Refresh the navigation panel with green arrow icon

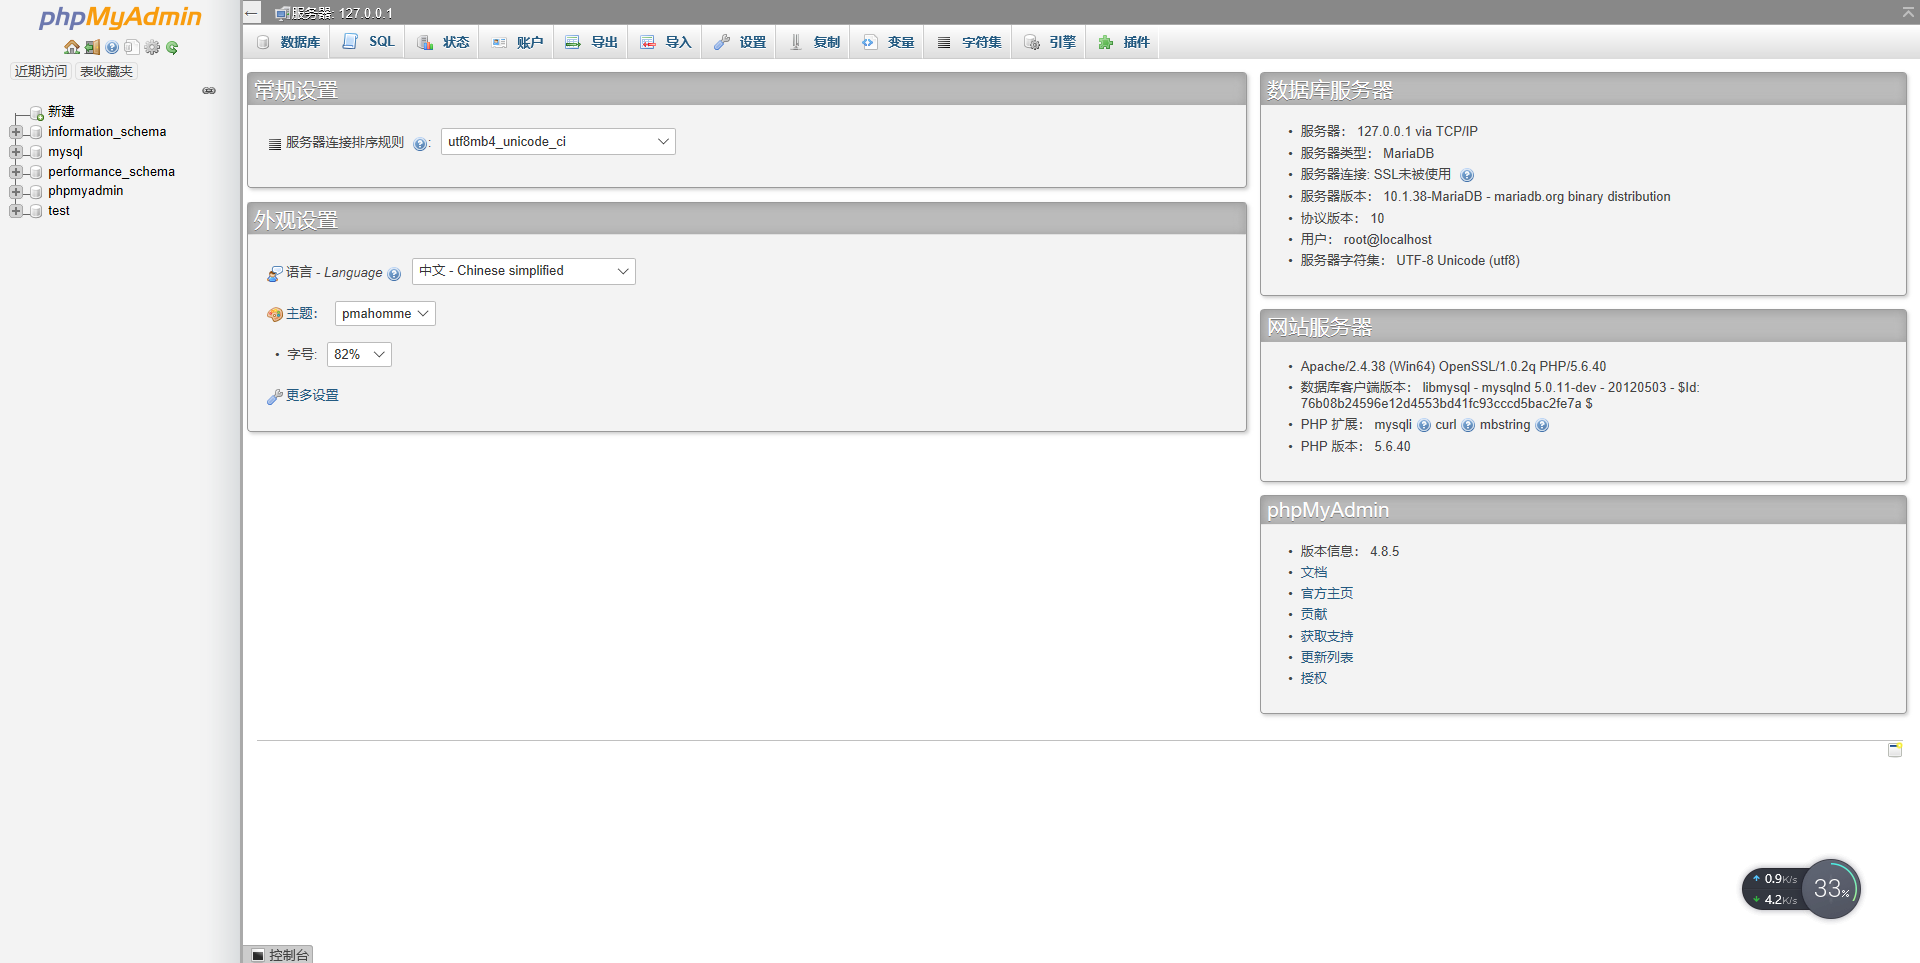pyautogui.click(x=172, y=47)
